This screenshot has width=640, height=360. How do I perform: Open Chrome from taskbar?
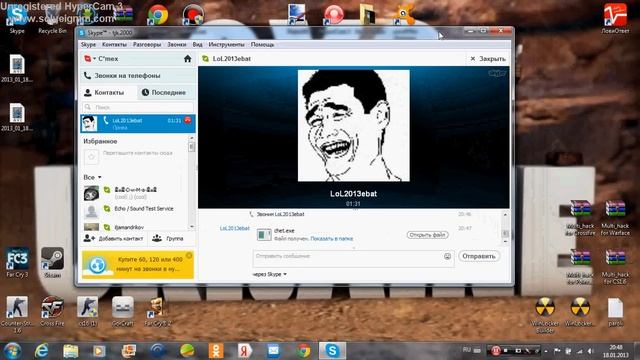(x=303, y=351)
